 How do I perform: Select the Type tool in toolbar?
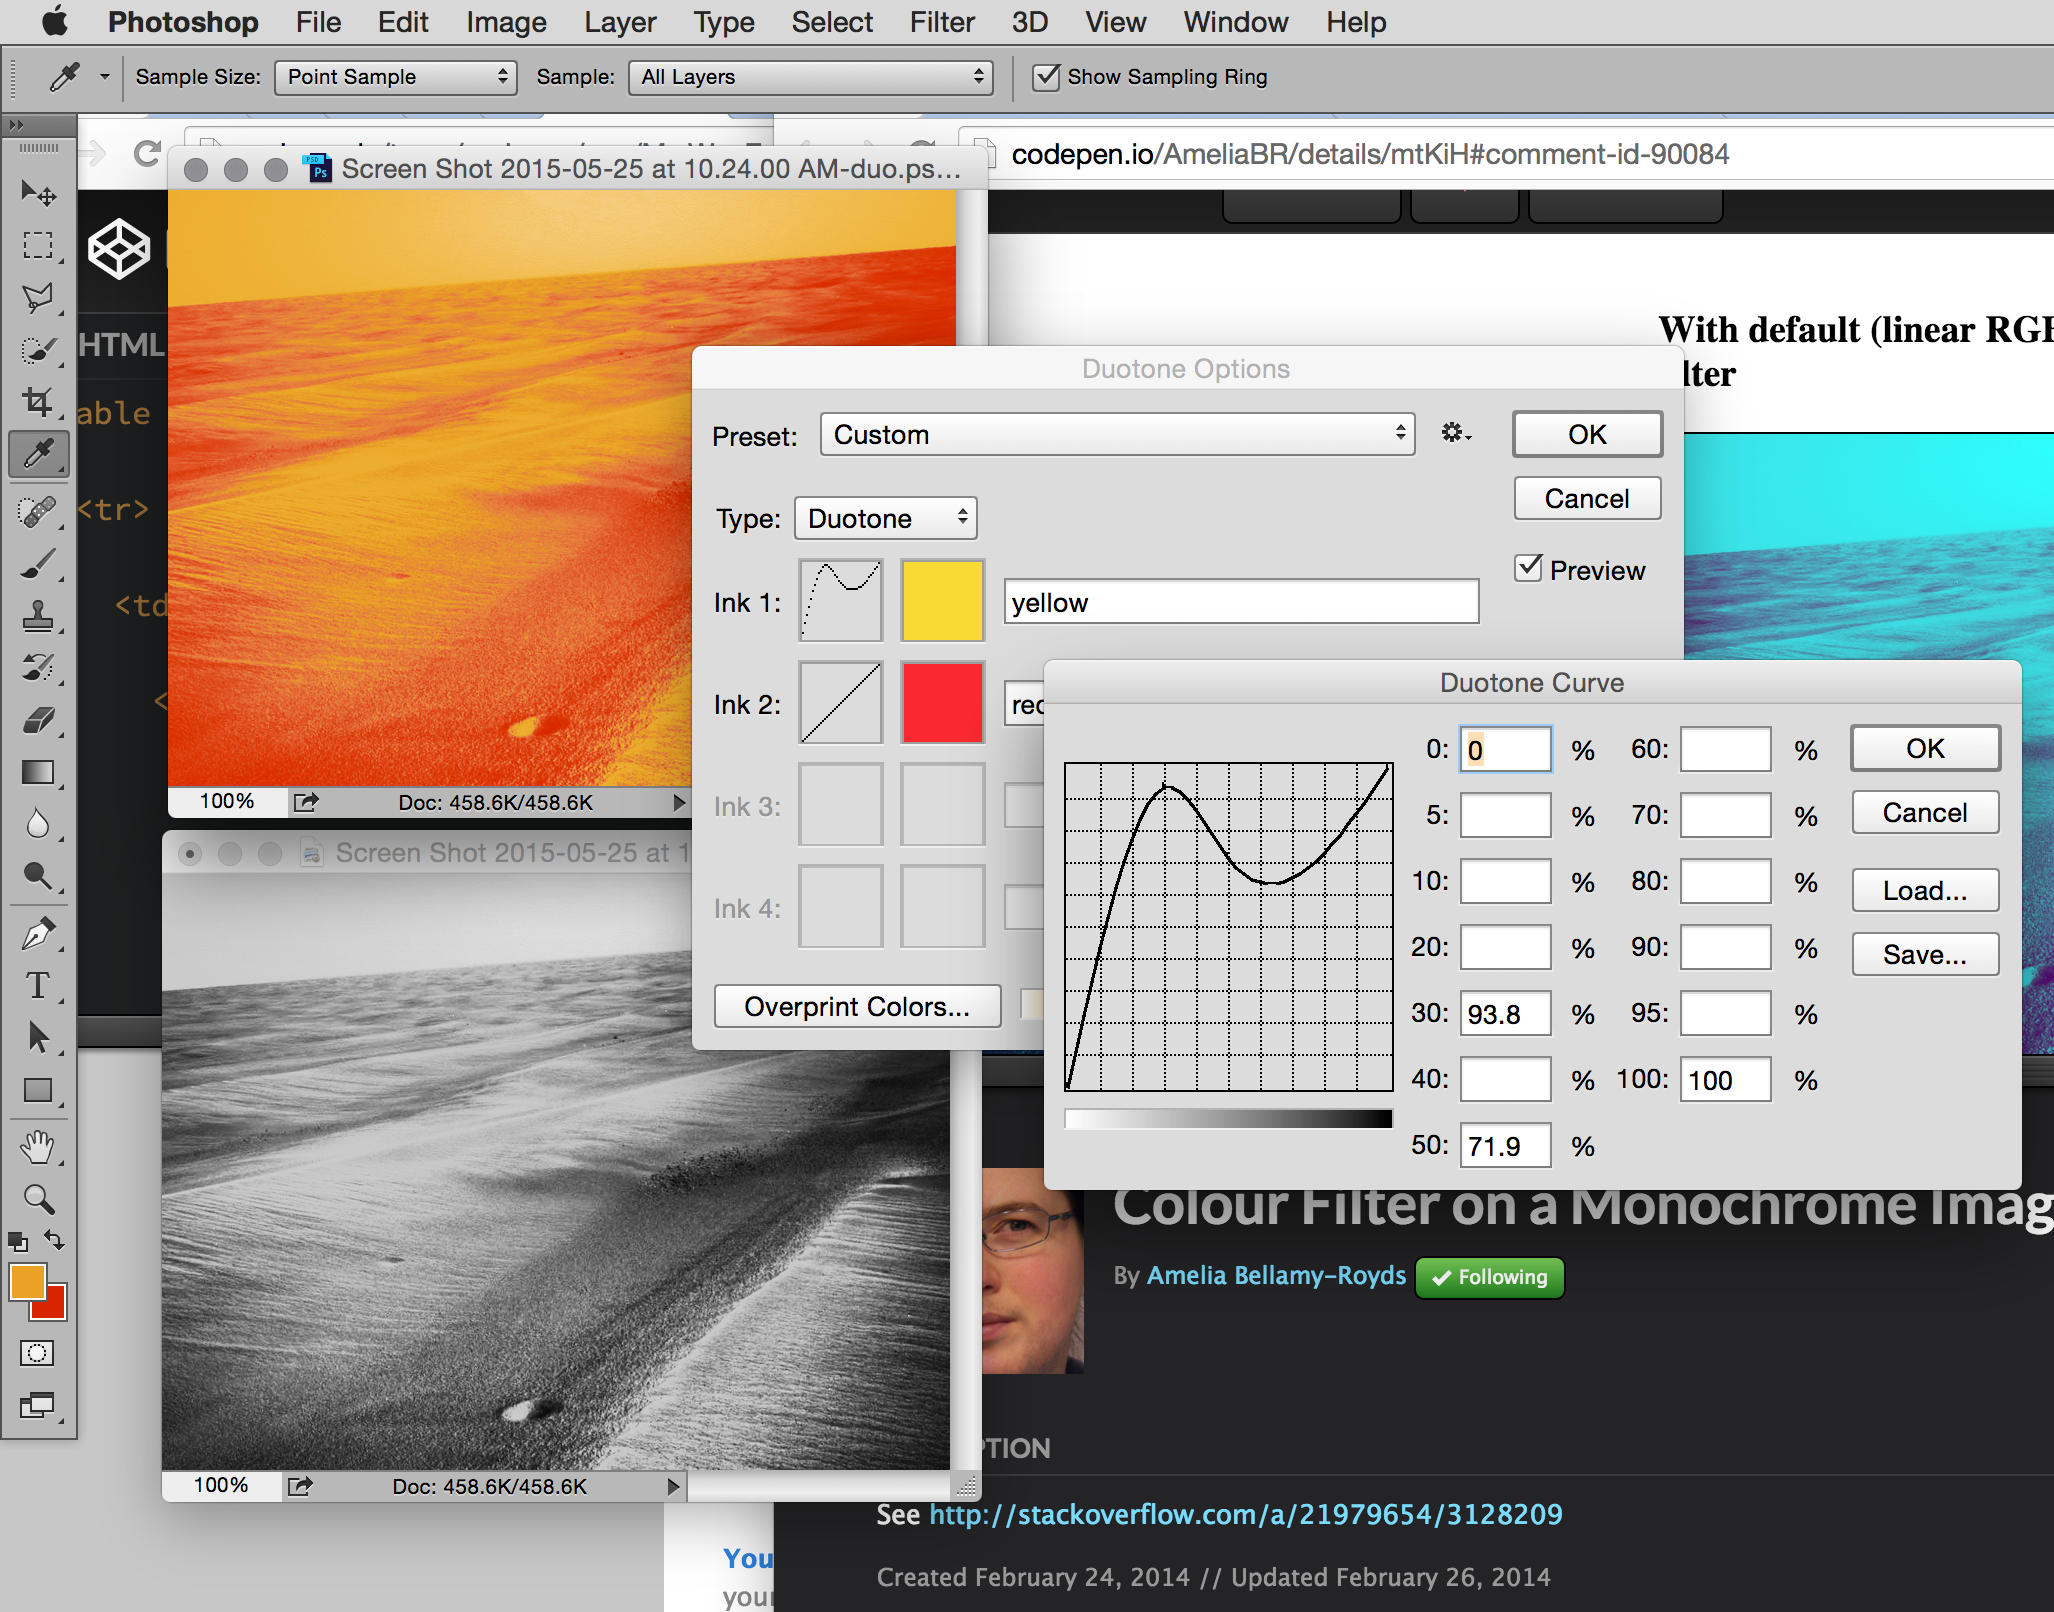[x=38, y=986]
